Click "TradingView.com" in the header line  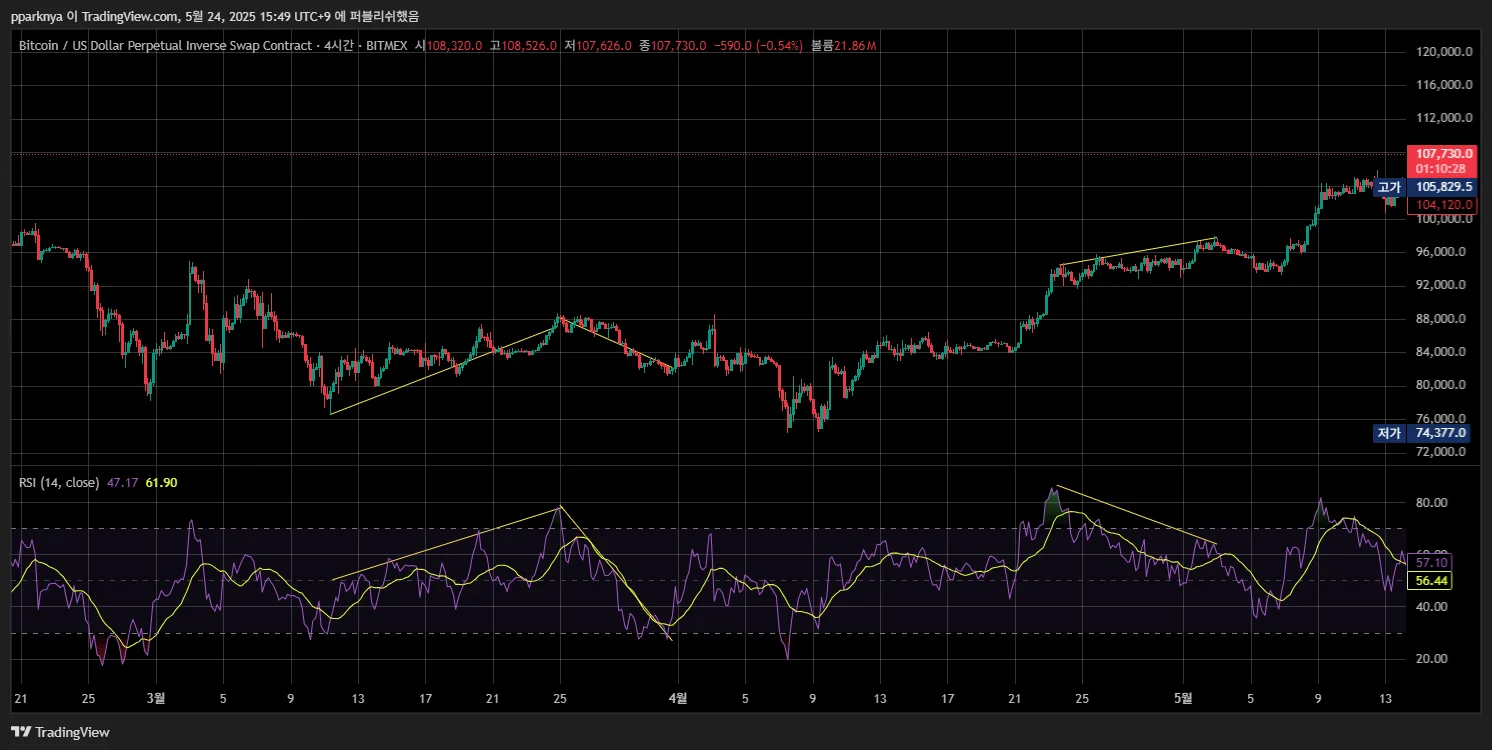point(130,16)
